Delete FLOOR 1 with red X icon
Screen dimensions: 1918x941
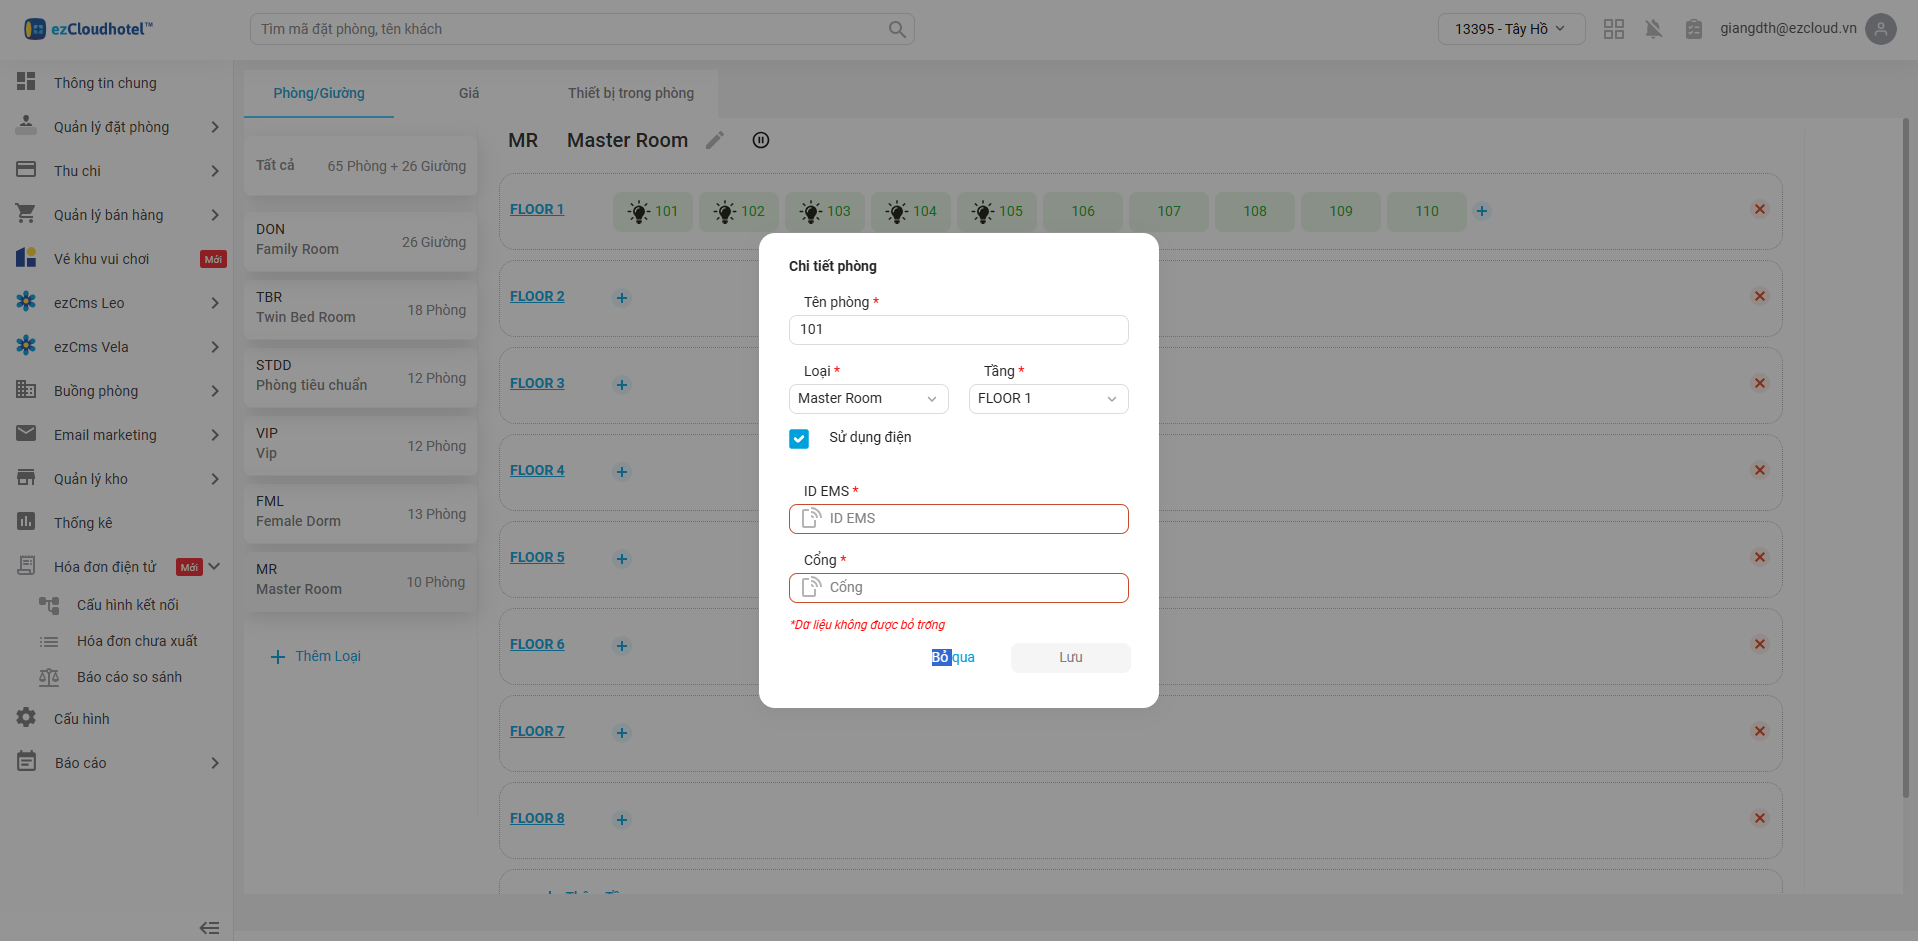pos(1759,210)
